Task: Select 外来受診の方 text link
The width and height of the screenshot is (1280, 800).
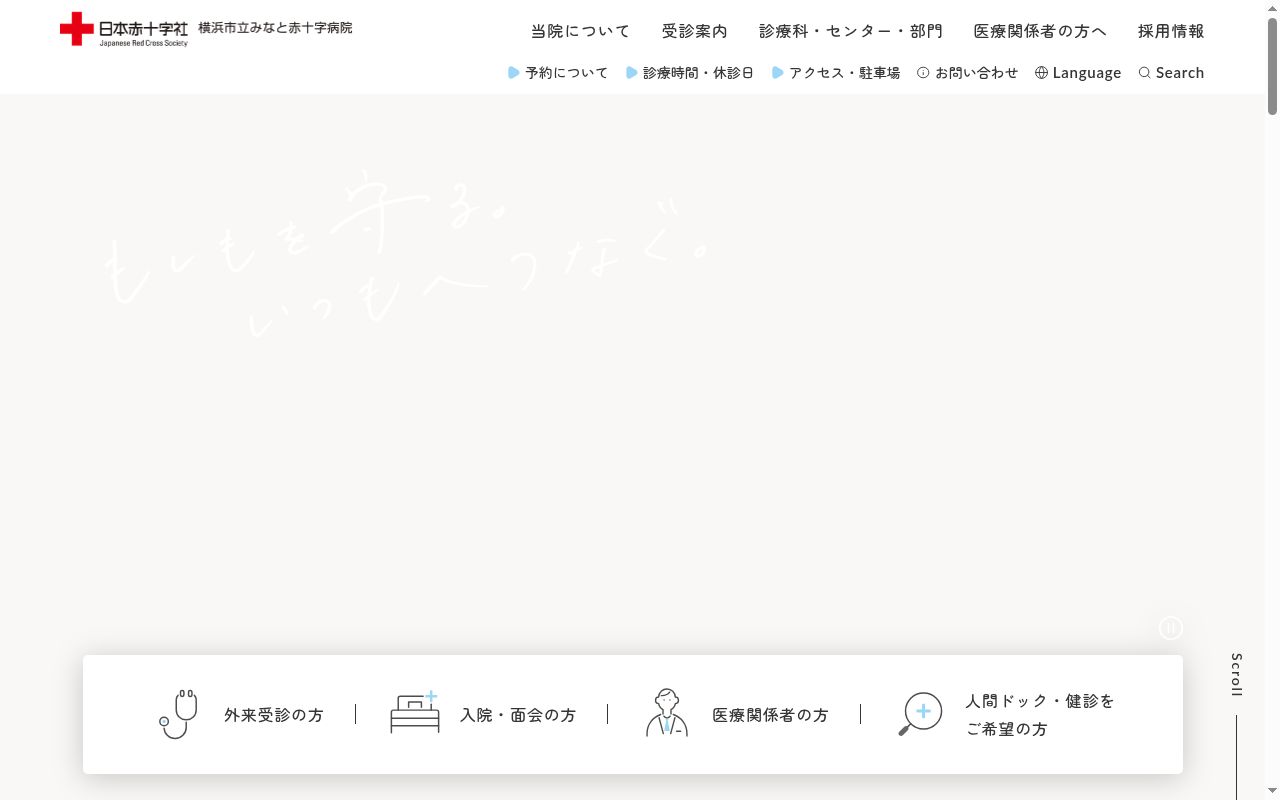Action: (274, 715)
